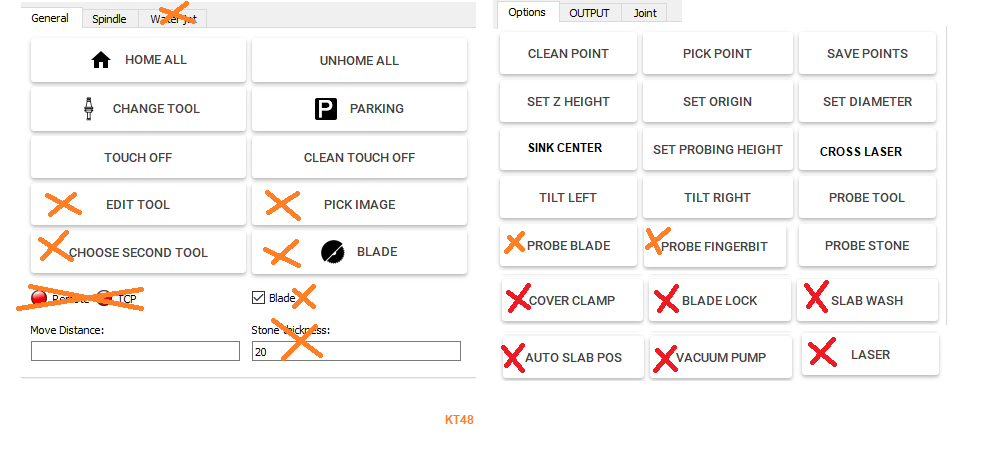Click the HOME ALL house icon
Image resolution: width=992 pixels, height=473 pixels.
[x=101, y=60]
